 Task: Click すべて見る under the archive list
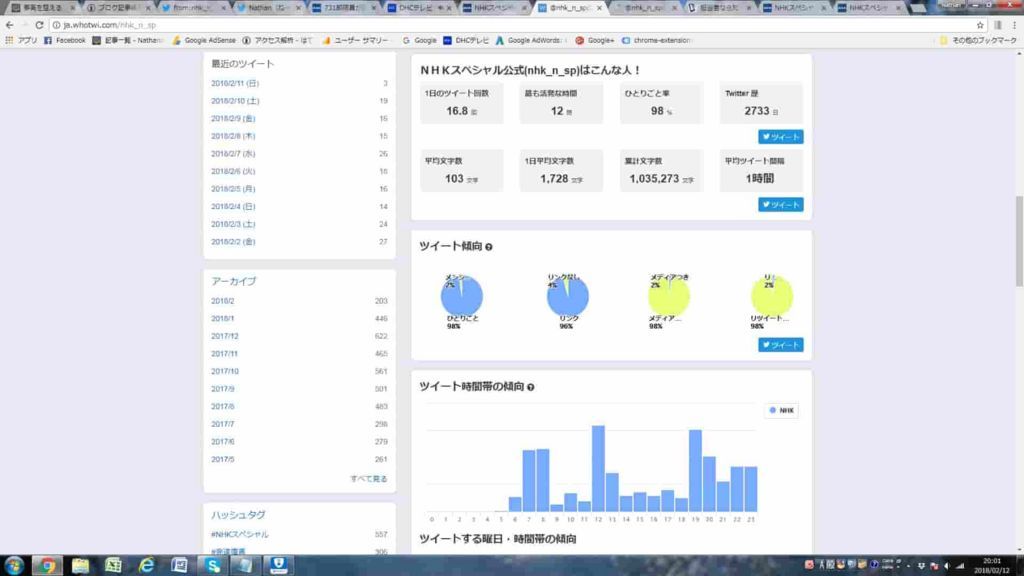point(368,479)
